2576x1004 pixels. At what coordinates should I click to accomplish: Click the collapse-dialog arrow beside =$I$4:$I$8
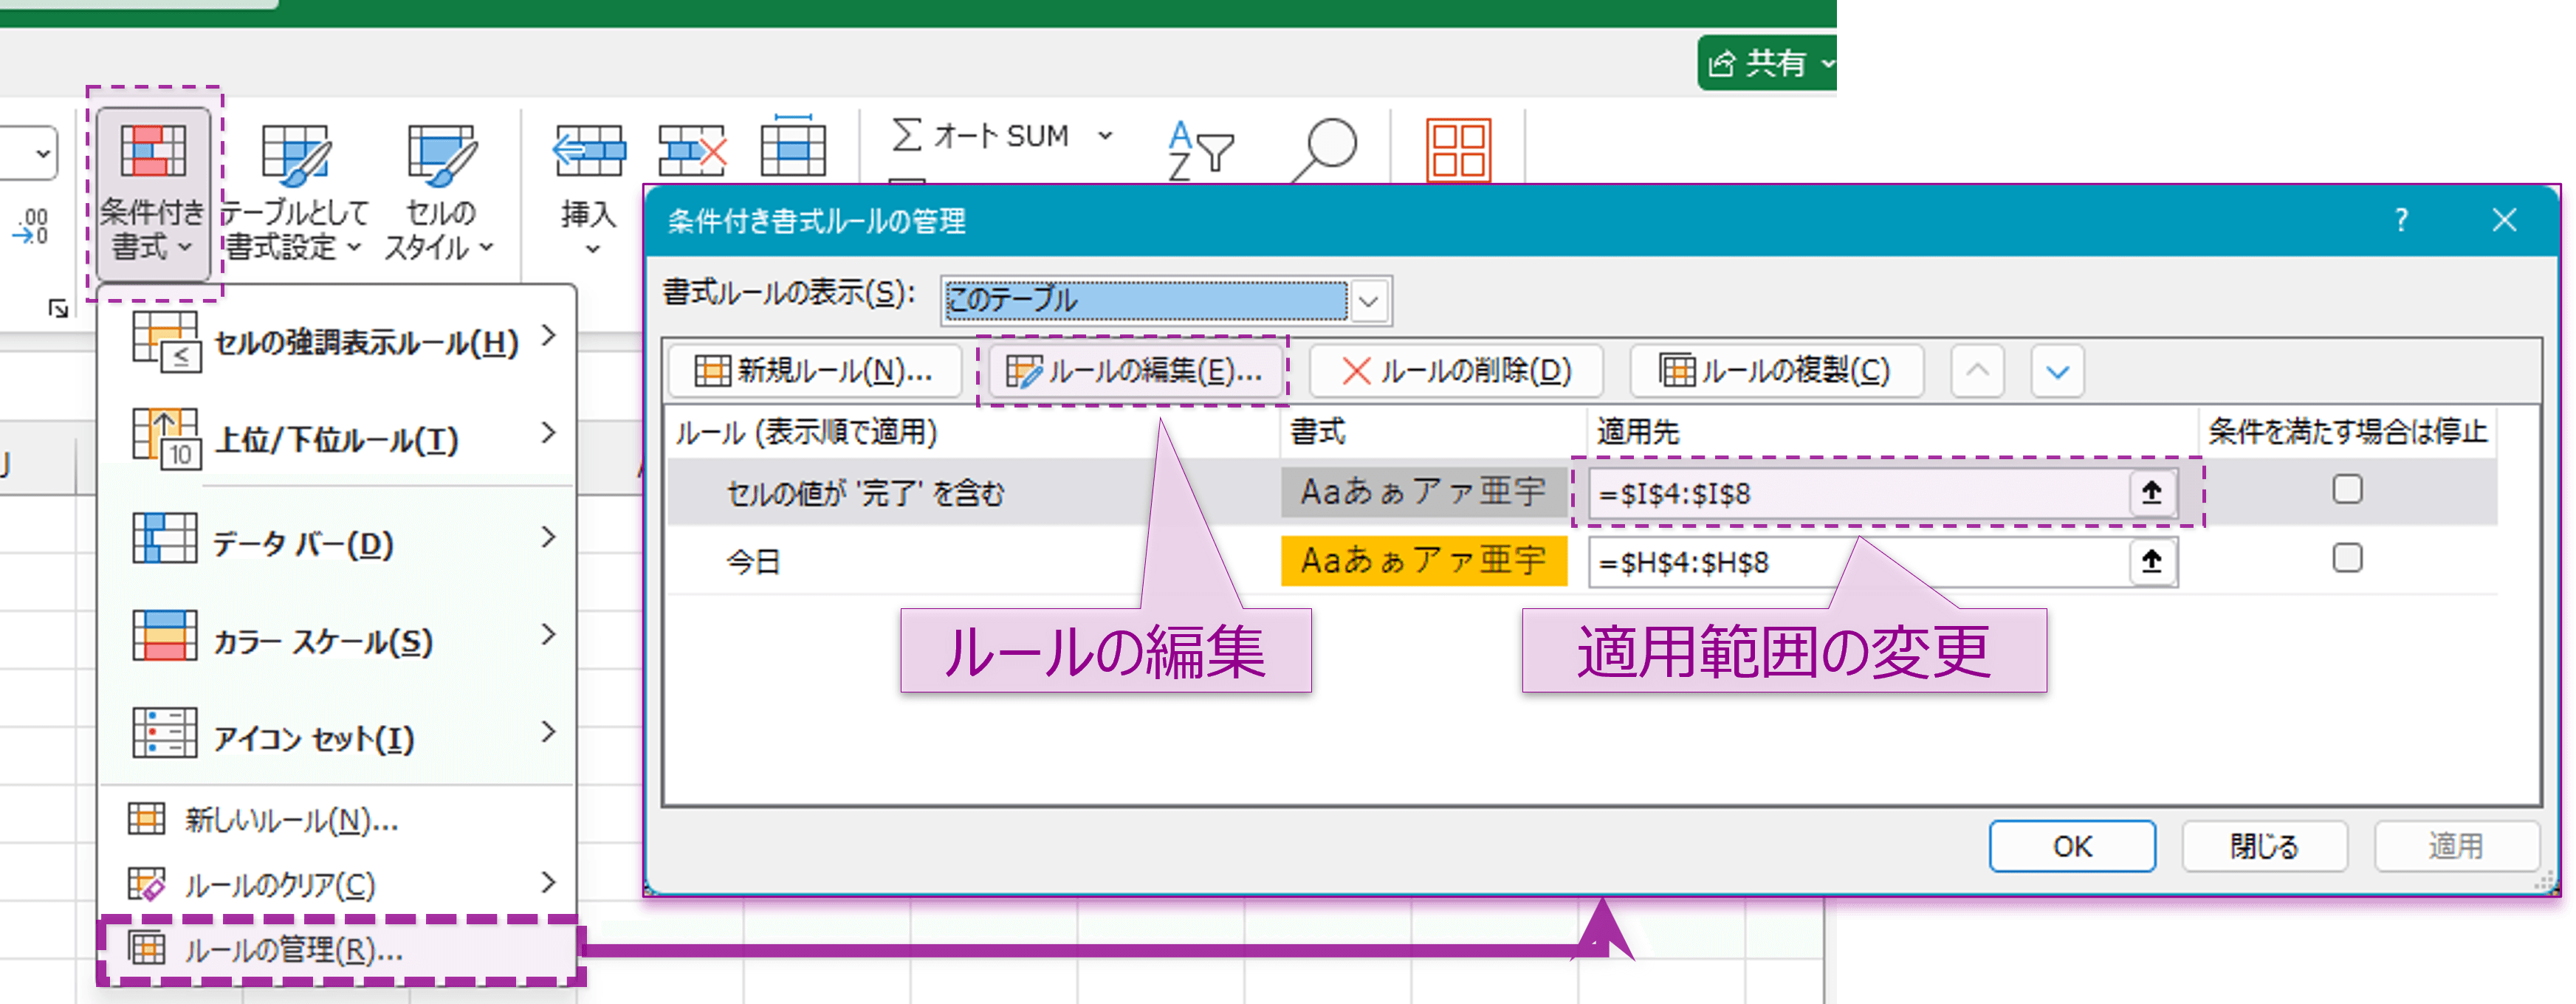click(x=2150, y=492)
